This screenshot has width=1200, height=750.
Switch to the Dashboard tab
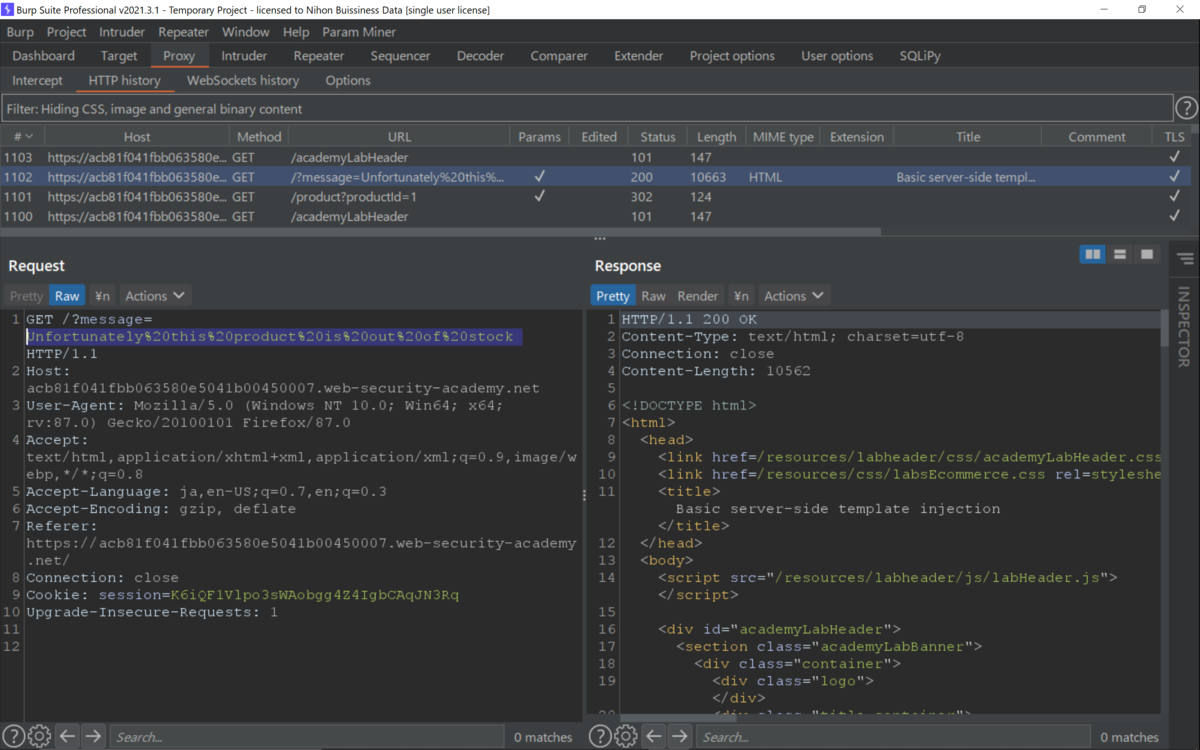(x=44, y=56)
